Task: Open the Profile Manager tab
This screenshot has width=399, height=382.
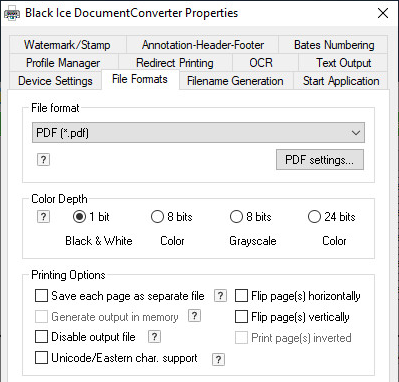Action: (x=63, y=63)
